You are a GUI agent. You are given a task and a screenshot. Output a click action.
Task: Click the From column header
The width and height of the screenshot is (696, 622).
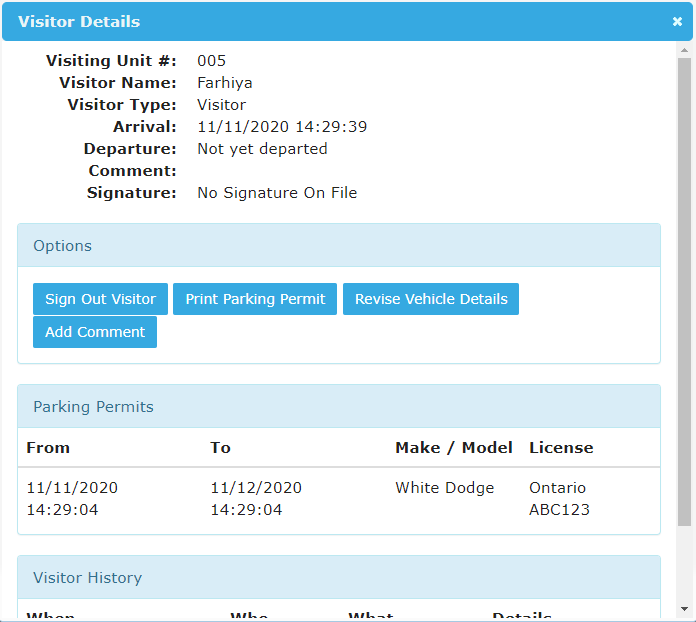[x=48, y=448]
